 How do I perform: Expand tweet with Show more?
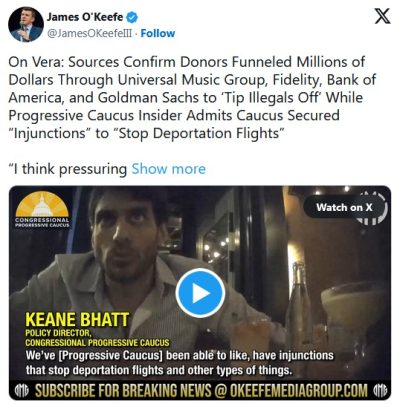tap(168, 169)
